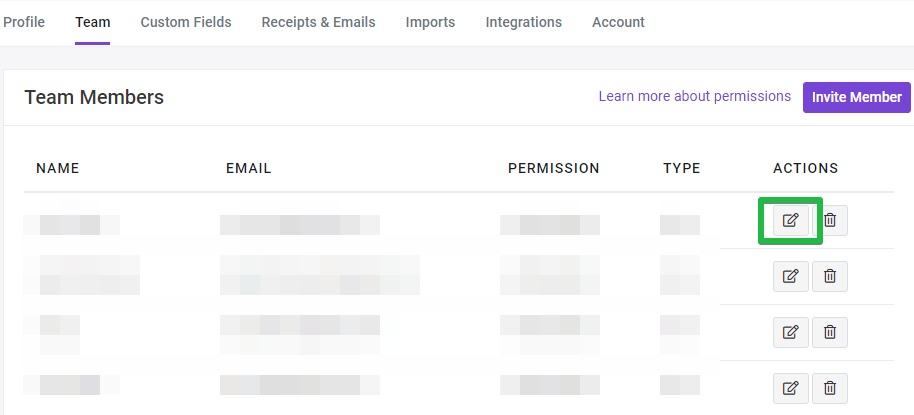914x415 pixels.
Task: Open Learn more about permissions link
Action: (695, 96)
